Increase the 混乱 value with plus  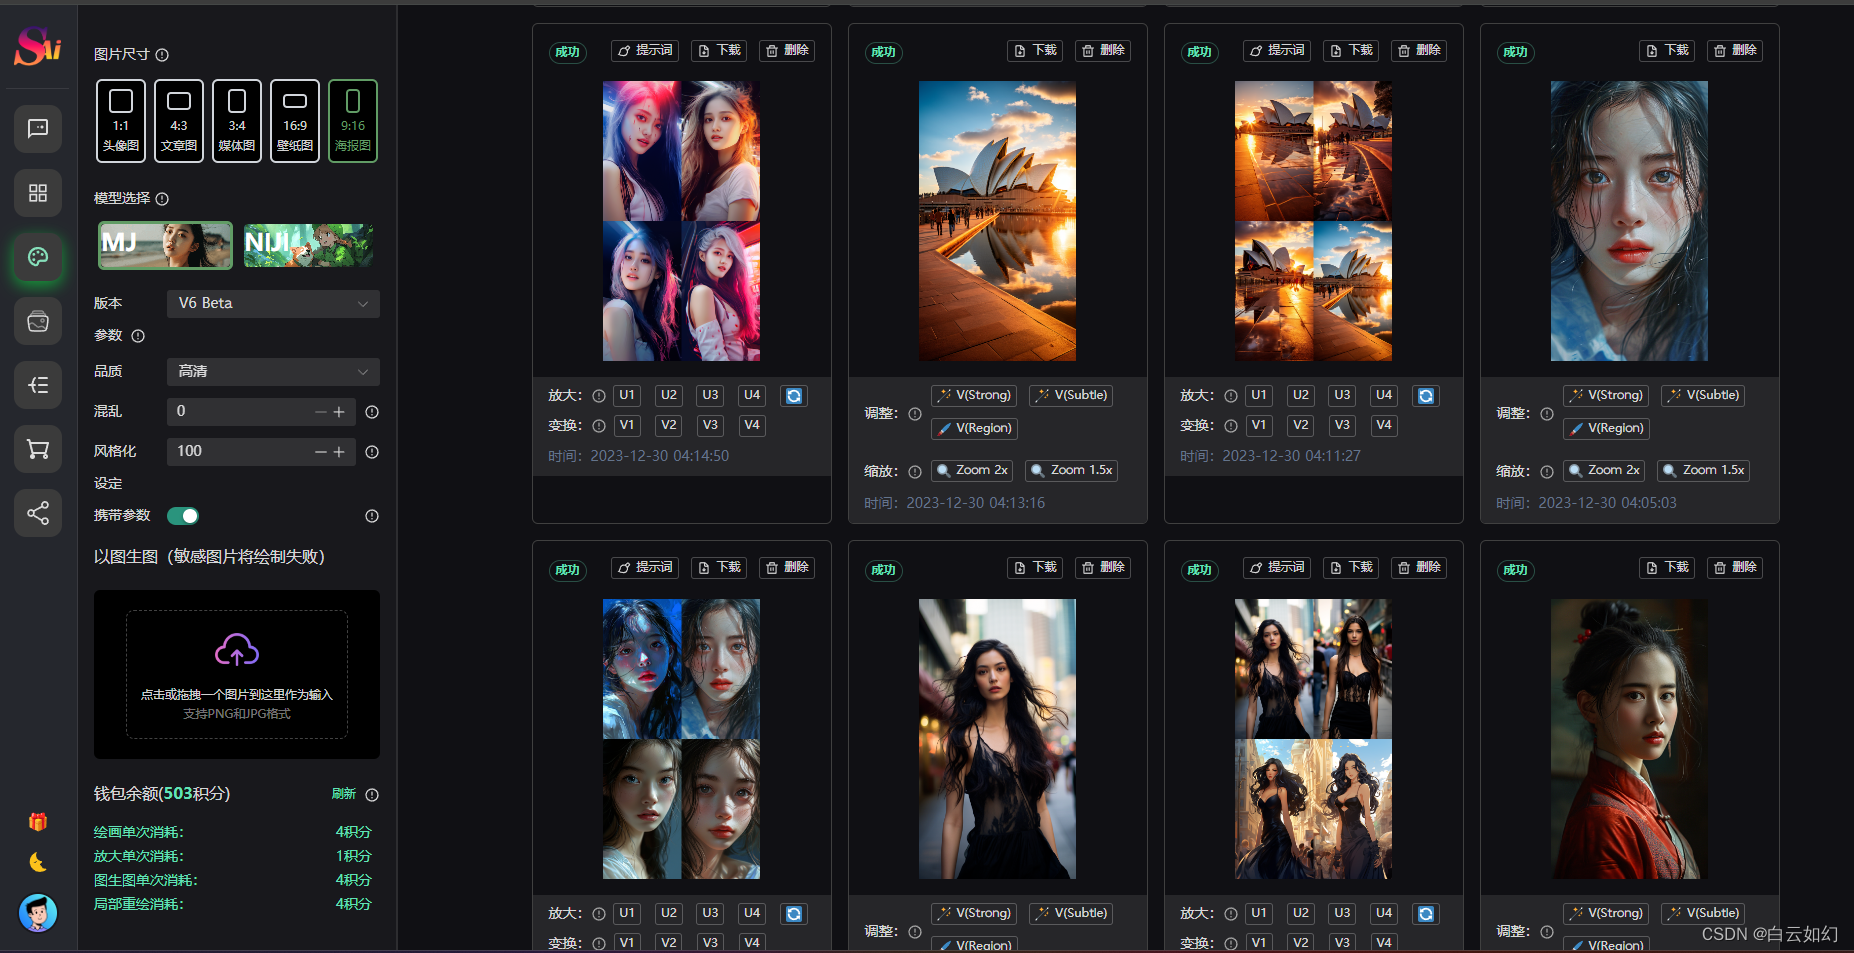coord(339,412)
